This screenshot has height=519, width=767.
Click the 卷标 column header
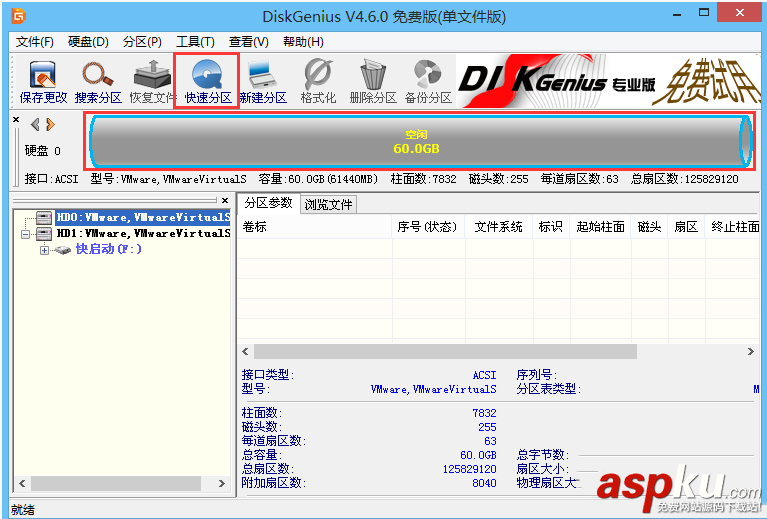[x=315, y=226]
